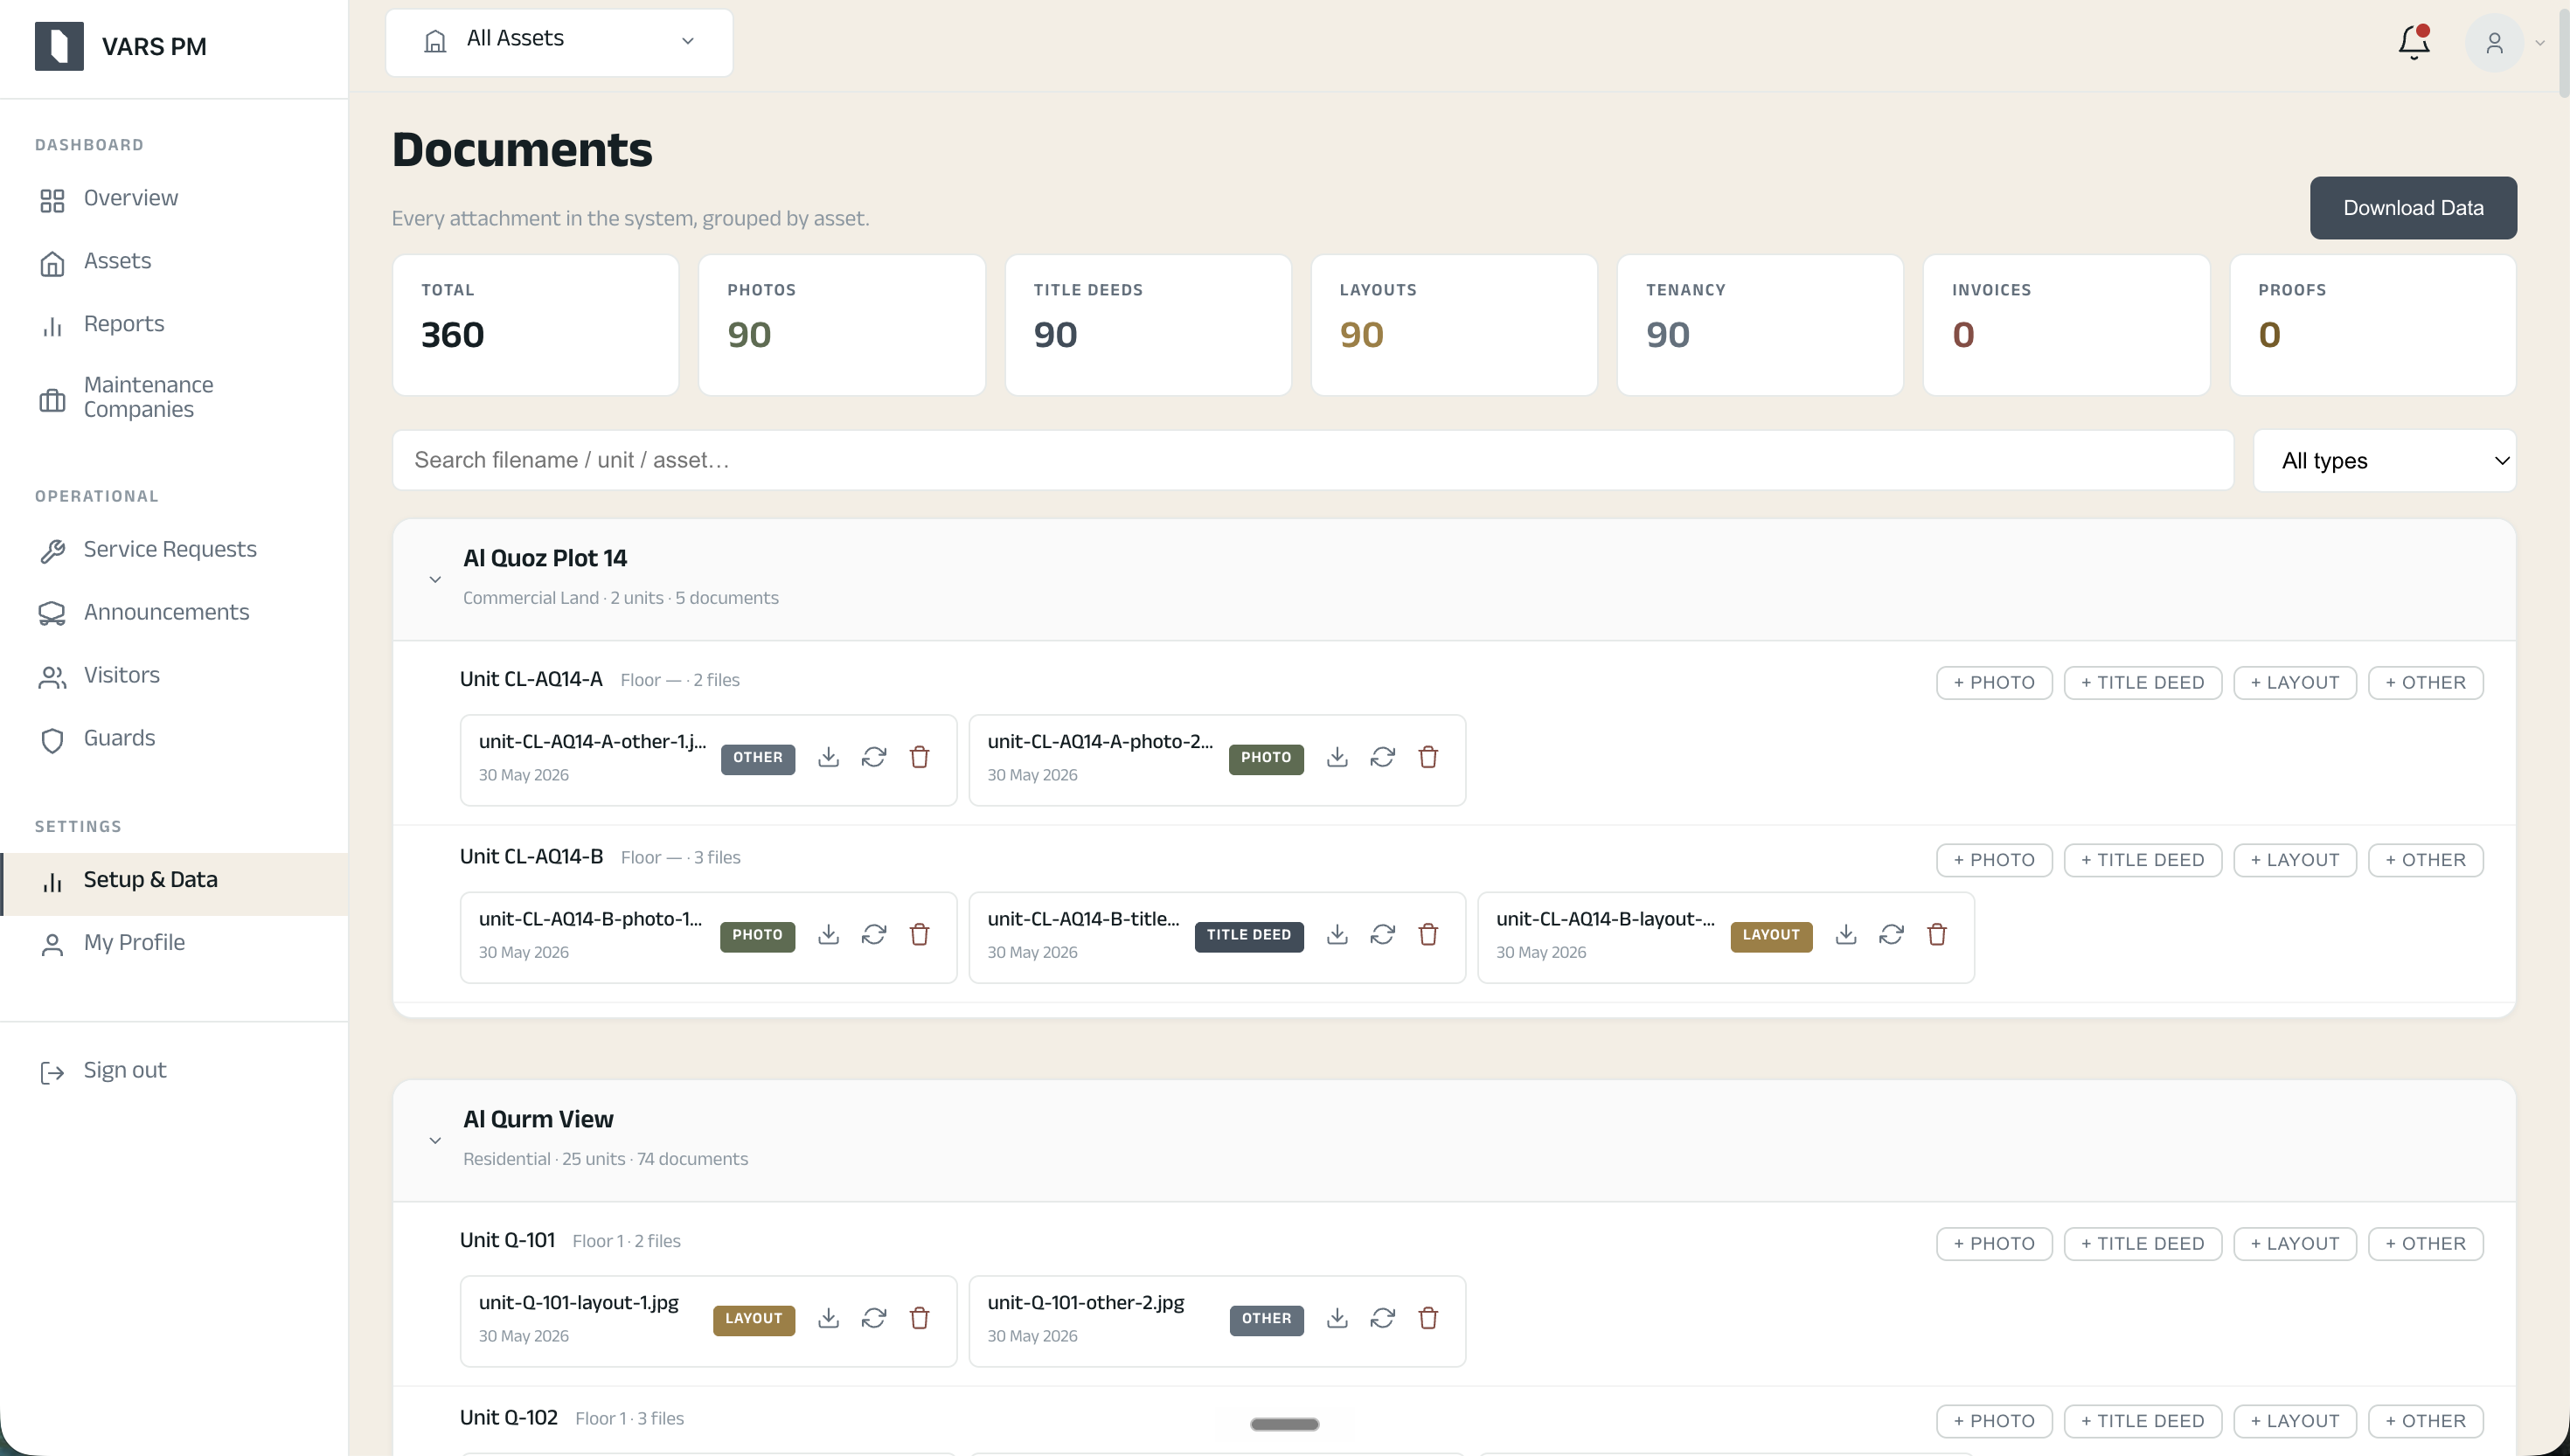Add other file to Unit CL-AQ14-A

tap(2425, 683)
